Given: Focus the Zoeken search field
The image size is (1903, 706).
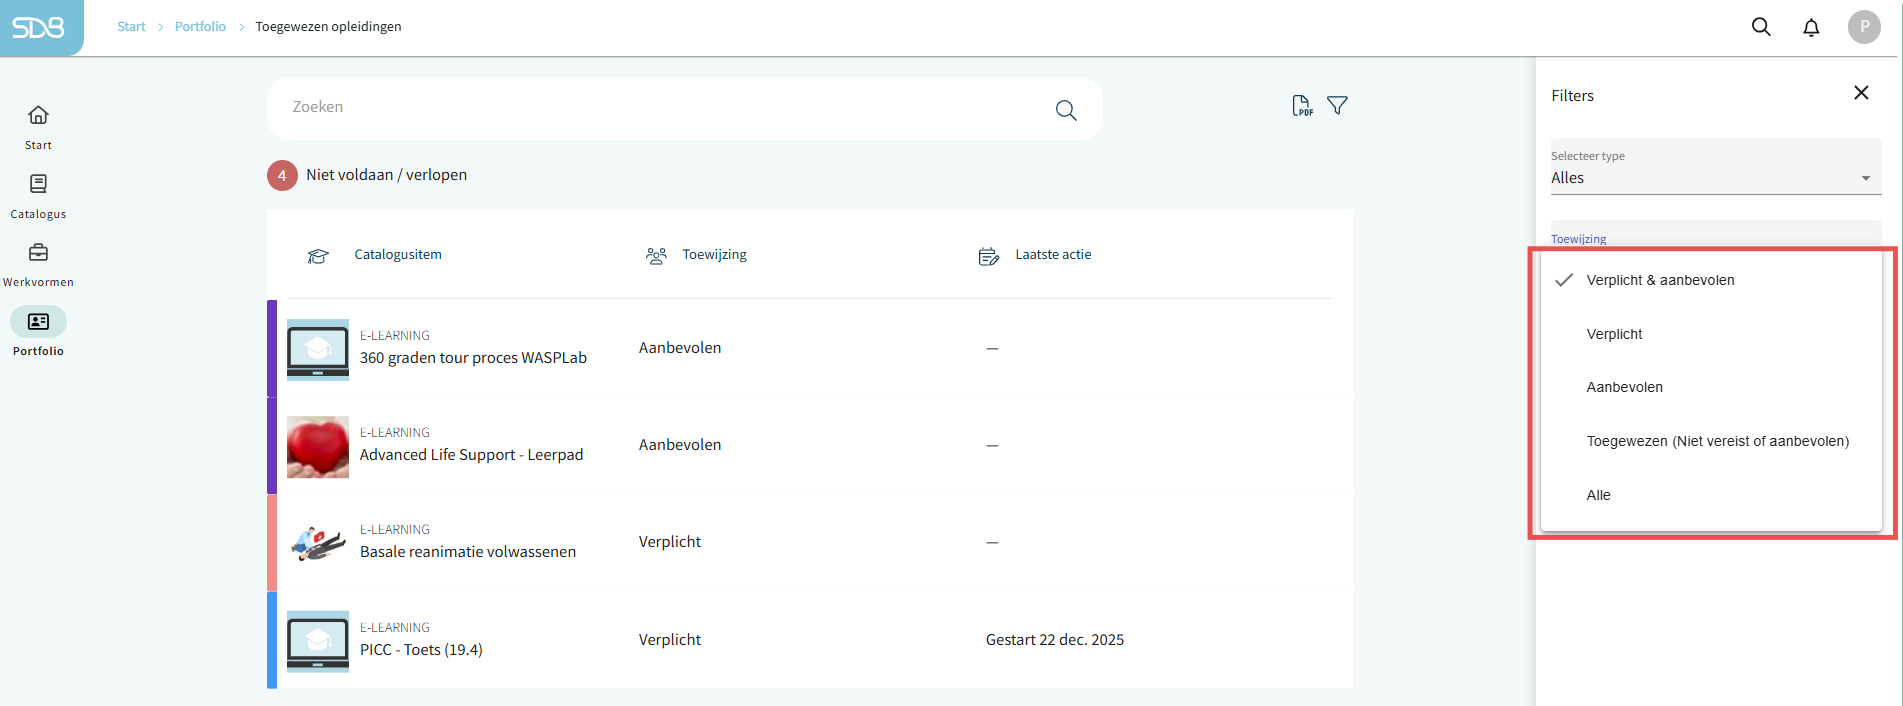Looking at the screenshot, I should click(660, 108).
